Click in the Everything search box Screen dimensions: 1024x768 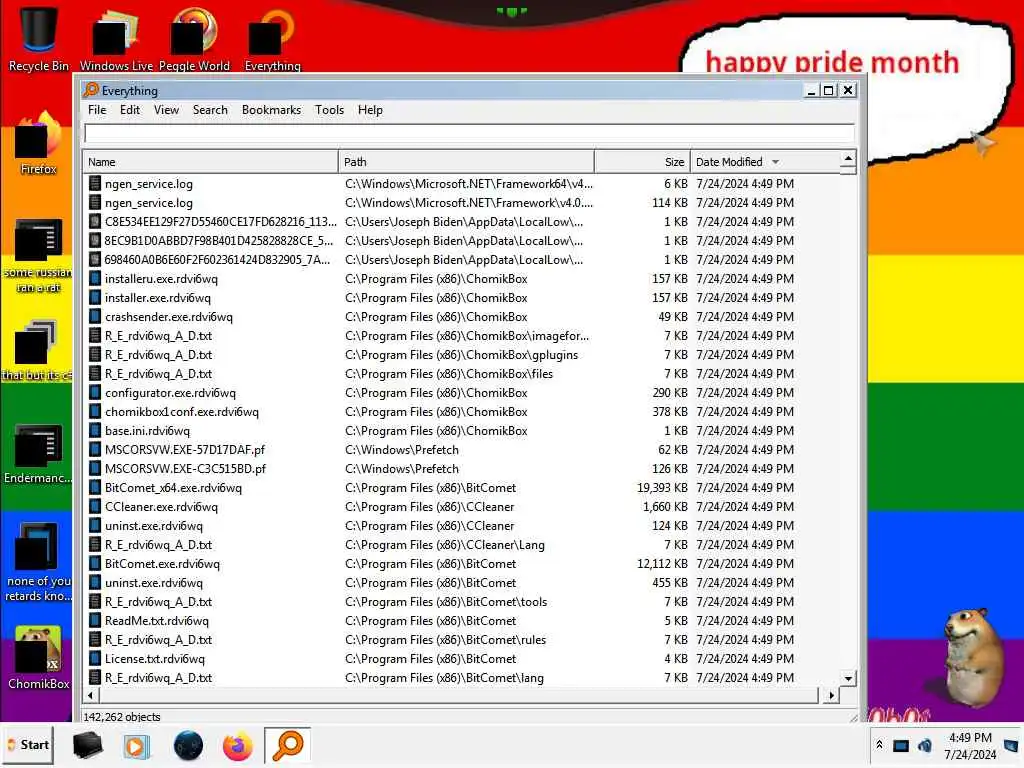click(x=469, y=133)
